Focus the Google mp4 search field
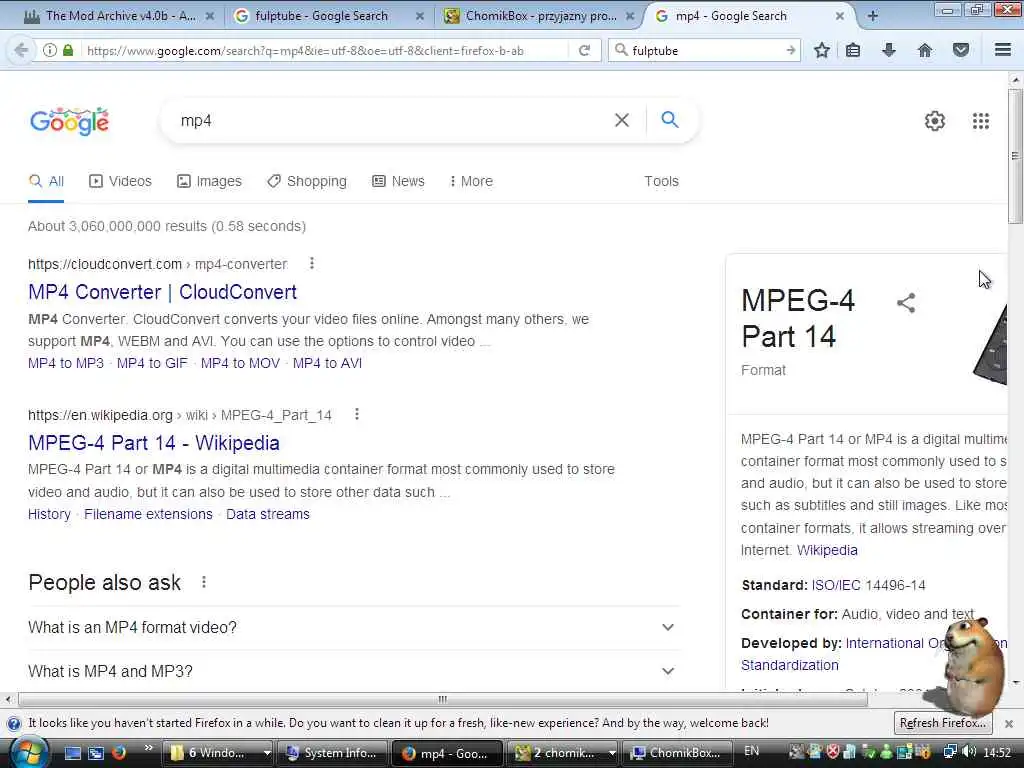This screenshot has width=1024, height=768. click(x=392, y=121)
